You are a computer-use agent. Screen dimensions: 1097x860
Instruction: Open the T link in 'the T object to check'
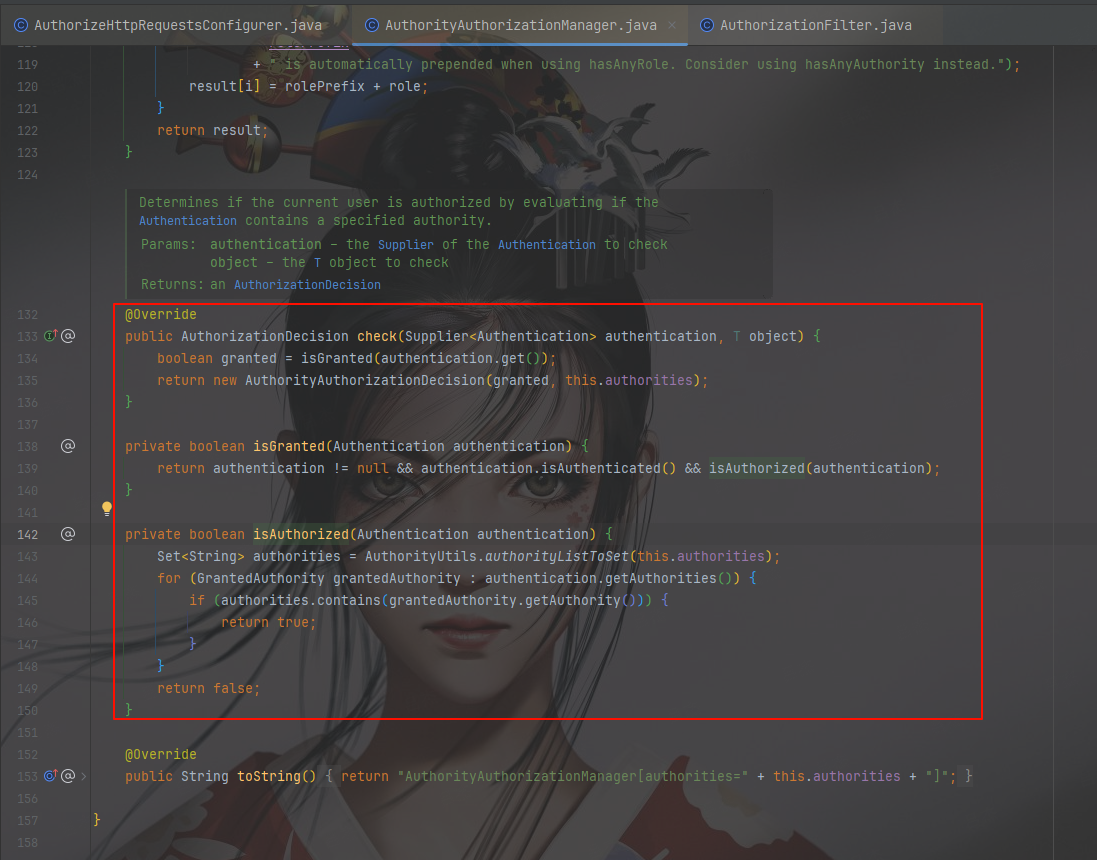click(x=317, y=262)
